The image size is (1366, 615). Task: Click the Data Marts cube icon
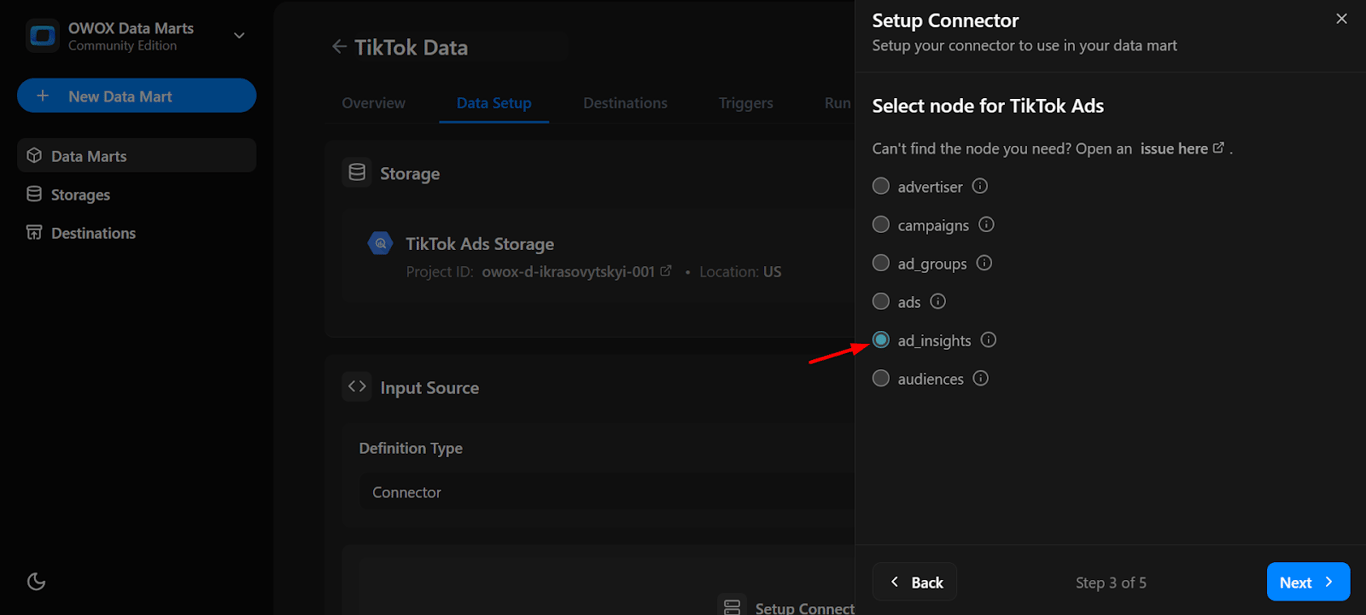[x=34, y=156]
